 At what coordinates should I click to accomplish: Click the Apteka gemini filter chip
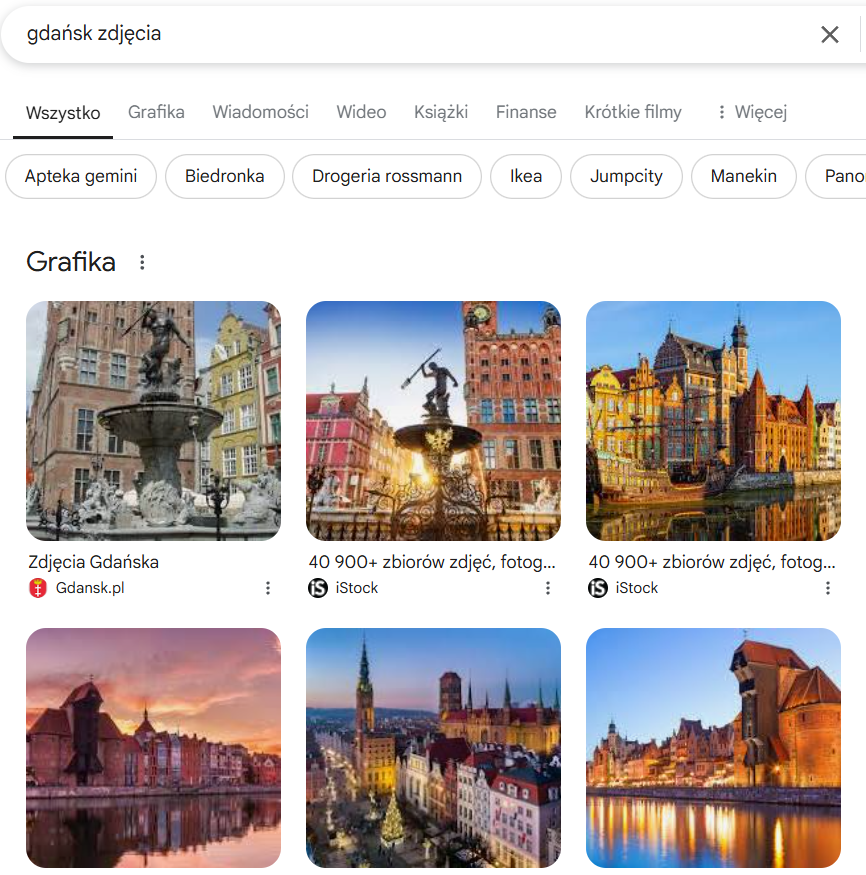click(x=81, y=176)
